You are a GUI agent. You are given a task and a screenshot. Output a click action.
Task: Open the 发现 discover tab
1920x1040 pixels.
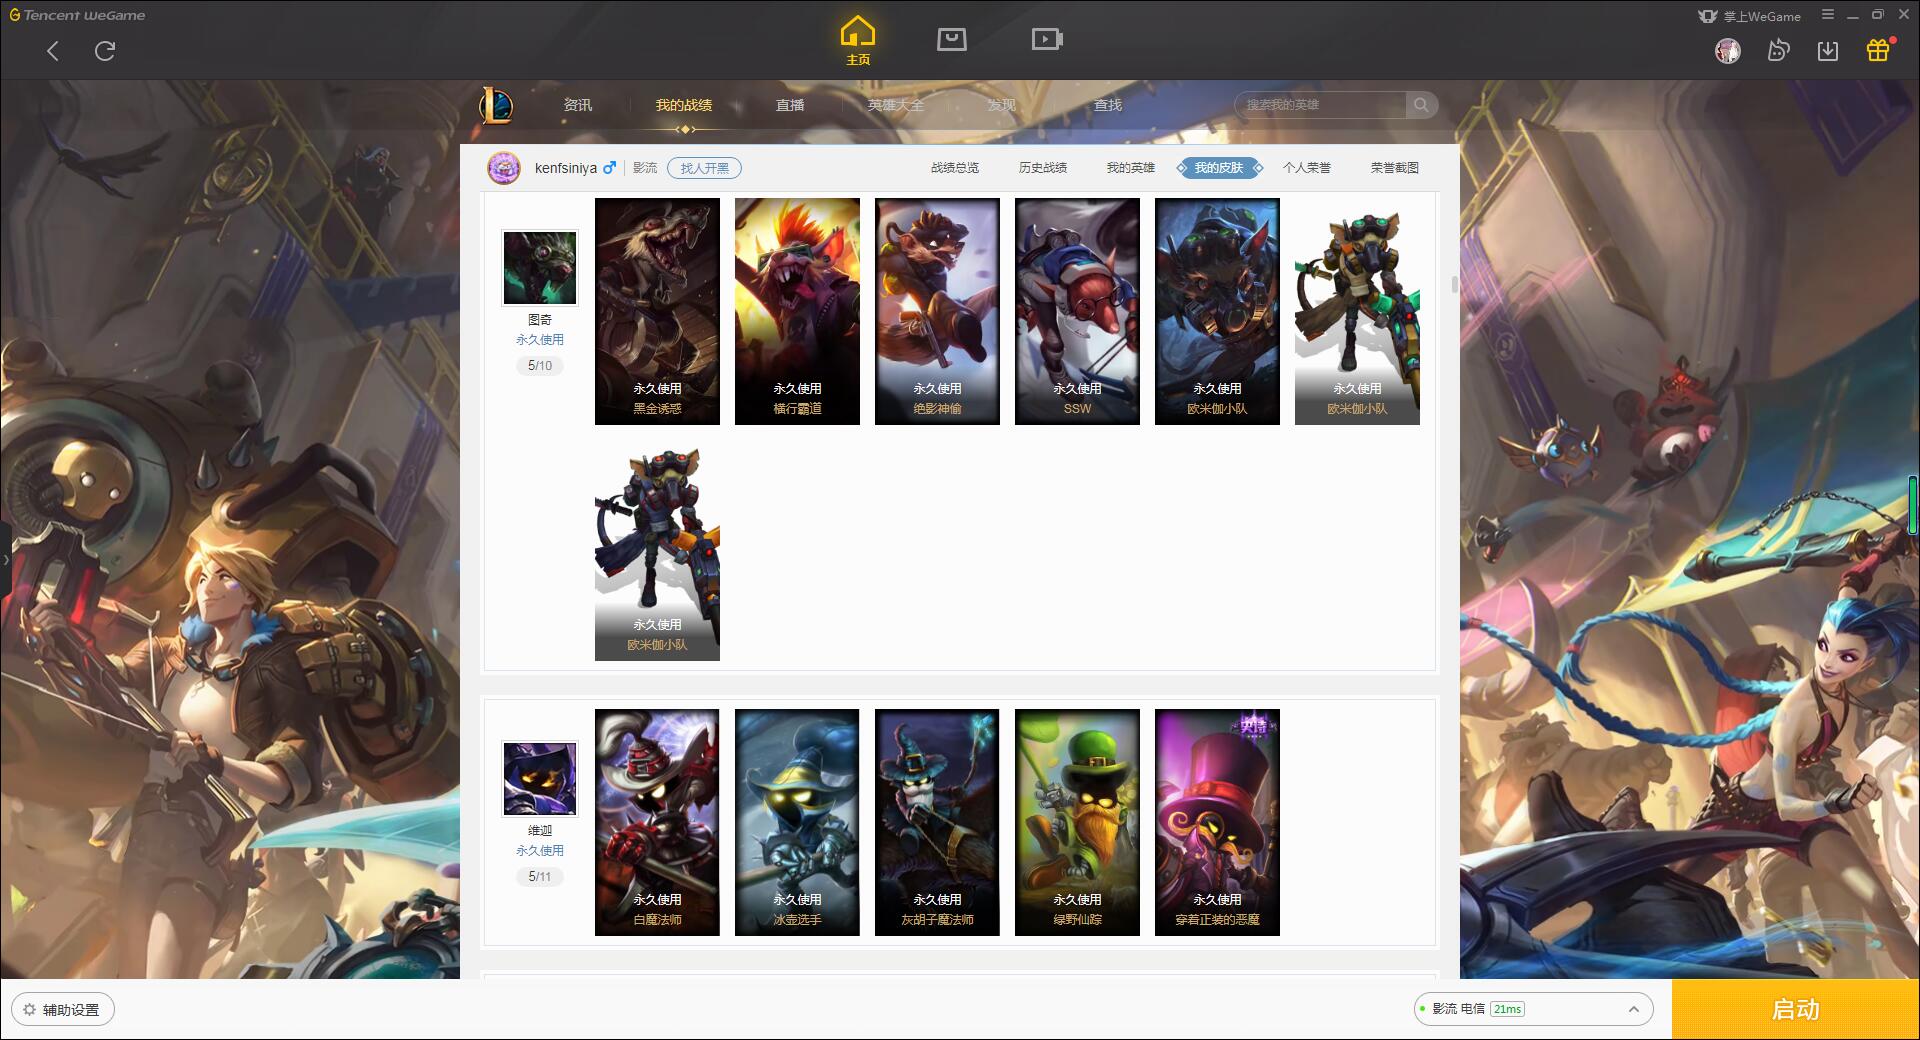tap(1002, 105)
